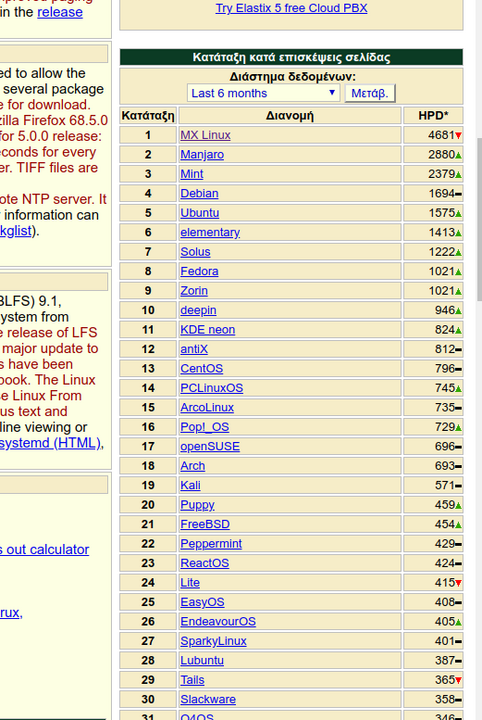Screen dimensions: 482x720
Task: Open the MX Linux distribution link
Action: (205, 135)
